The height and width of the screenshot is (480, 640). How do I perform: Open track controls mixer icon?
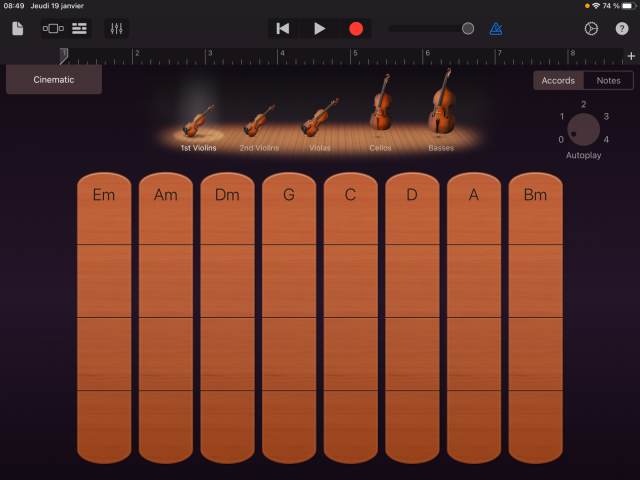point(116,28)
